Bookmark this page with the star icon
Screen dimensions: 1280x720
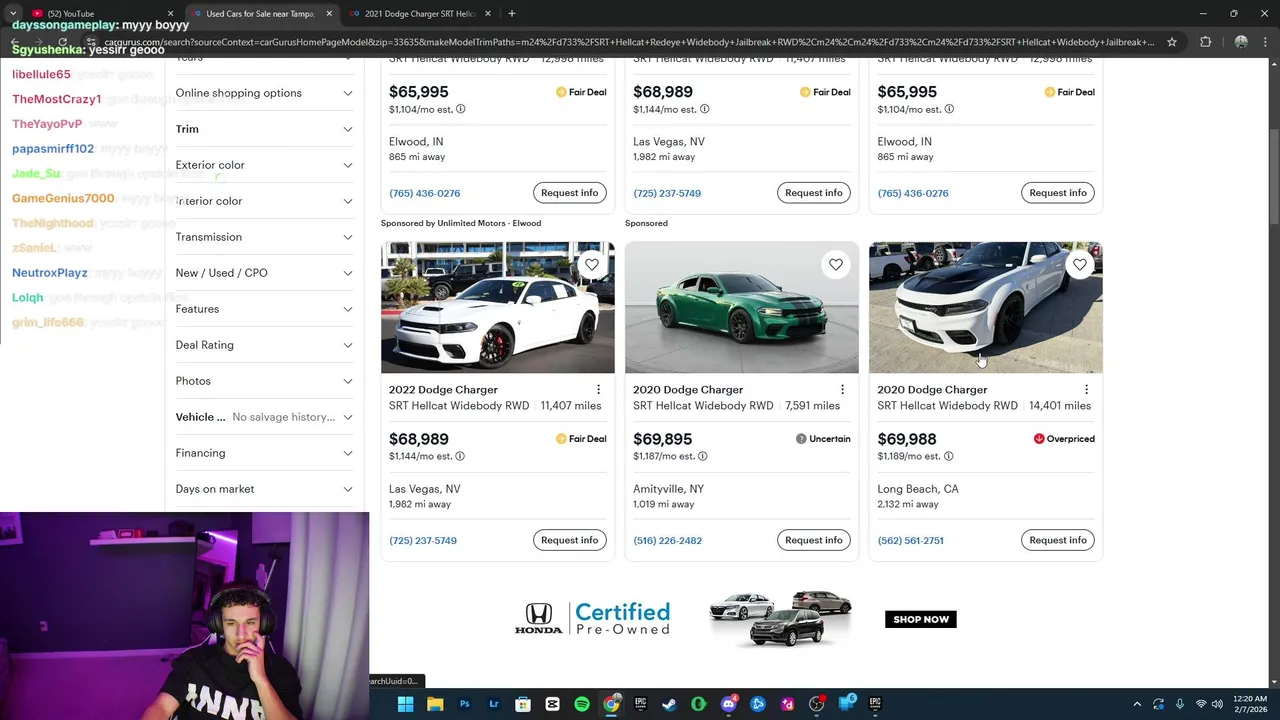pos(1172,42)
